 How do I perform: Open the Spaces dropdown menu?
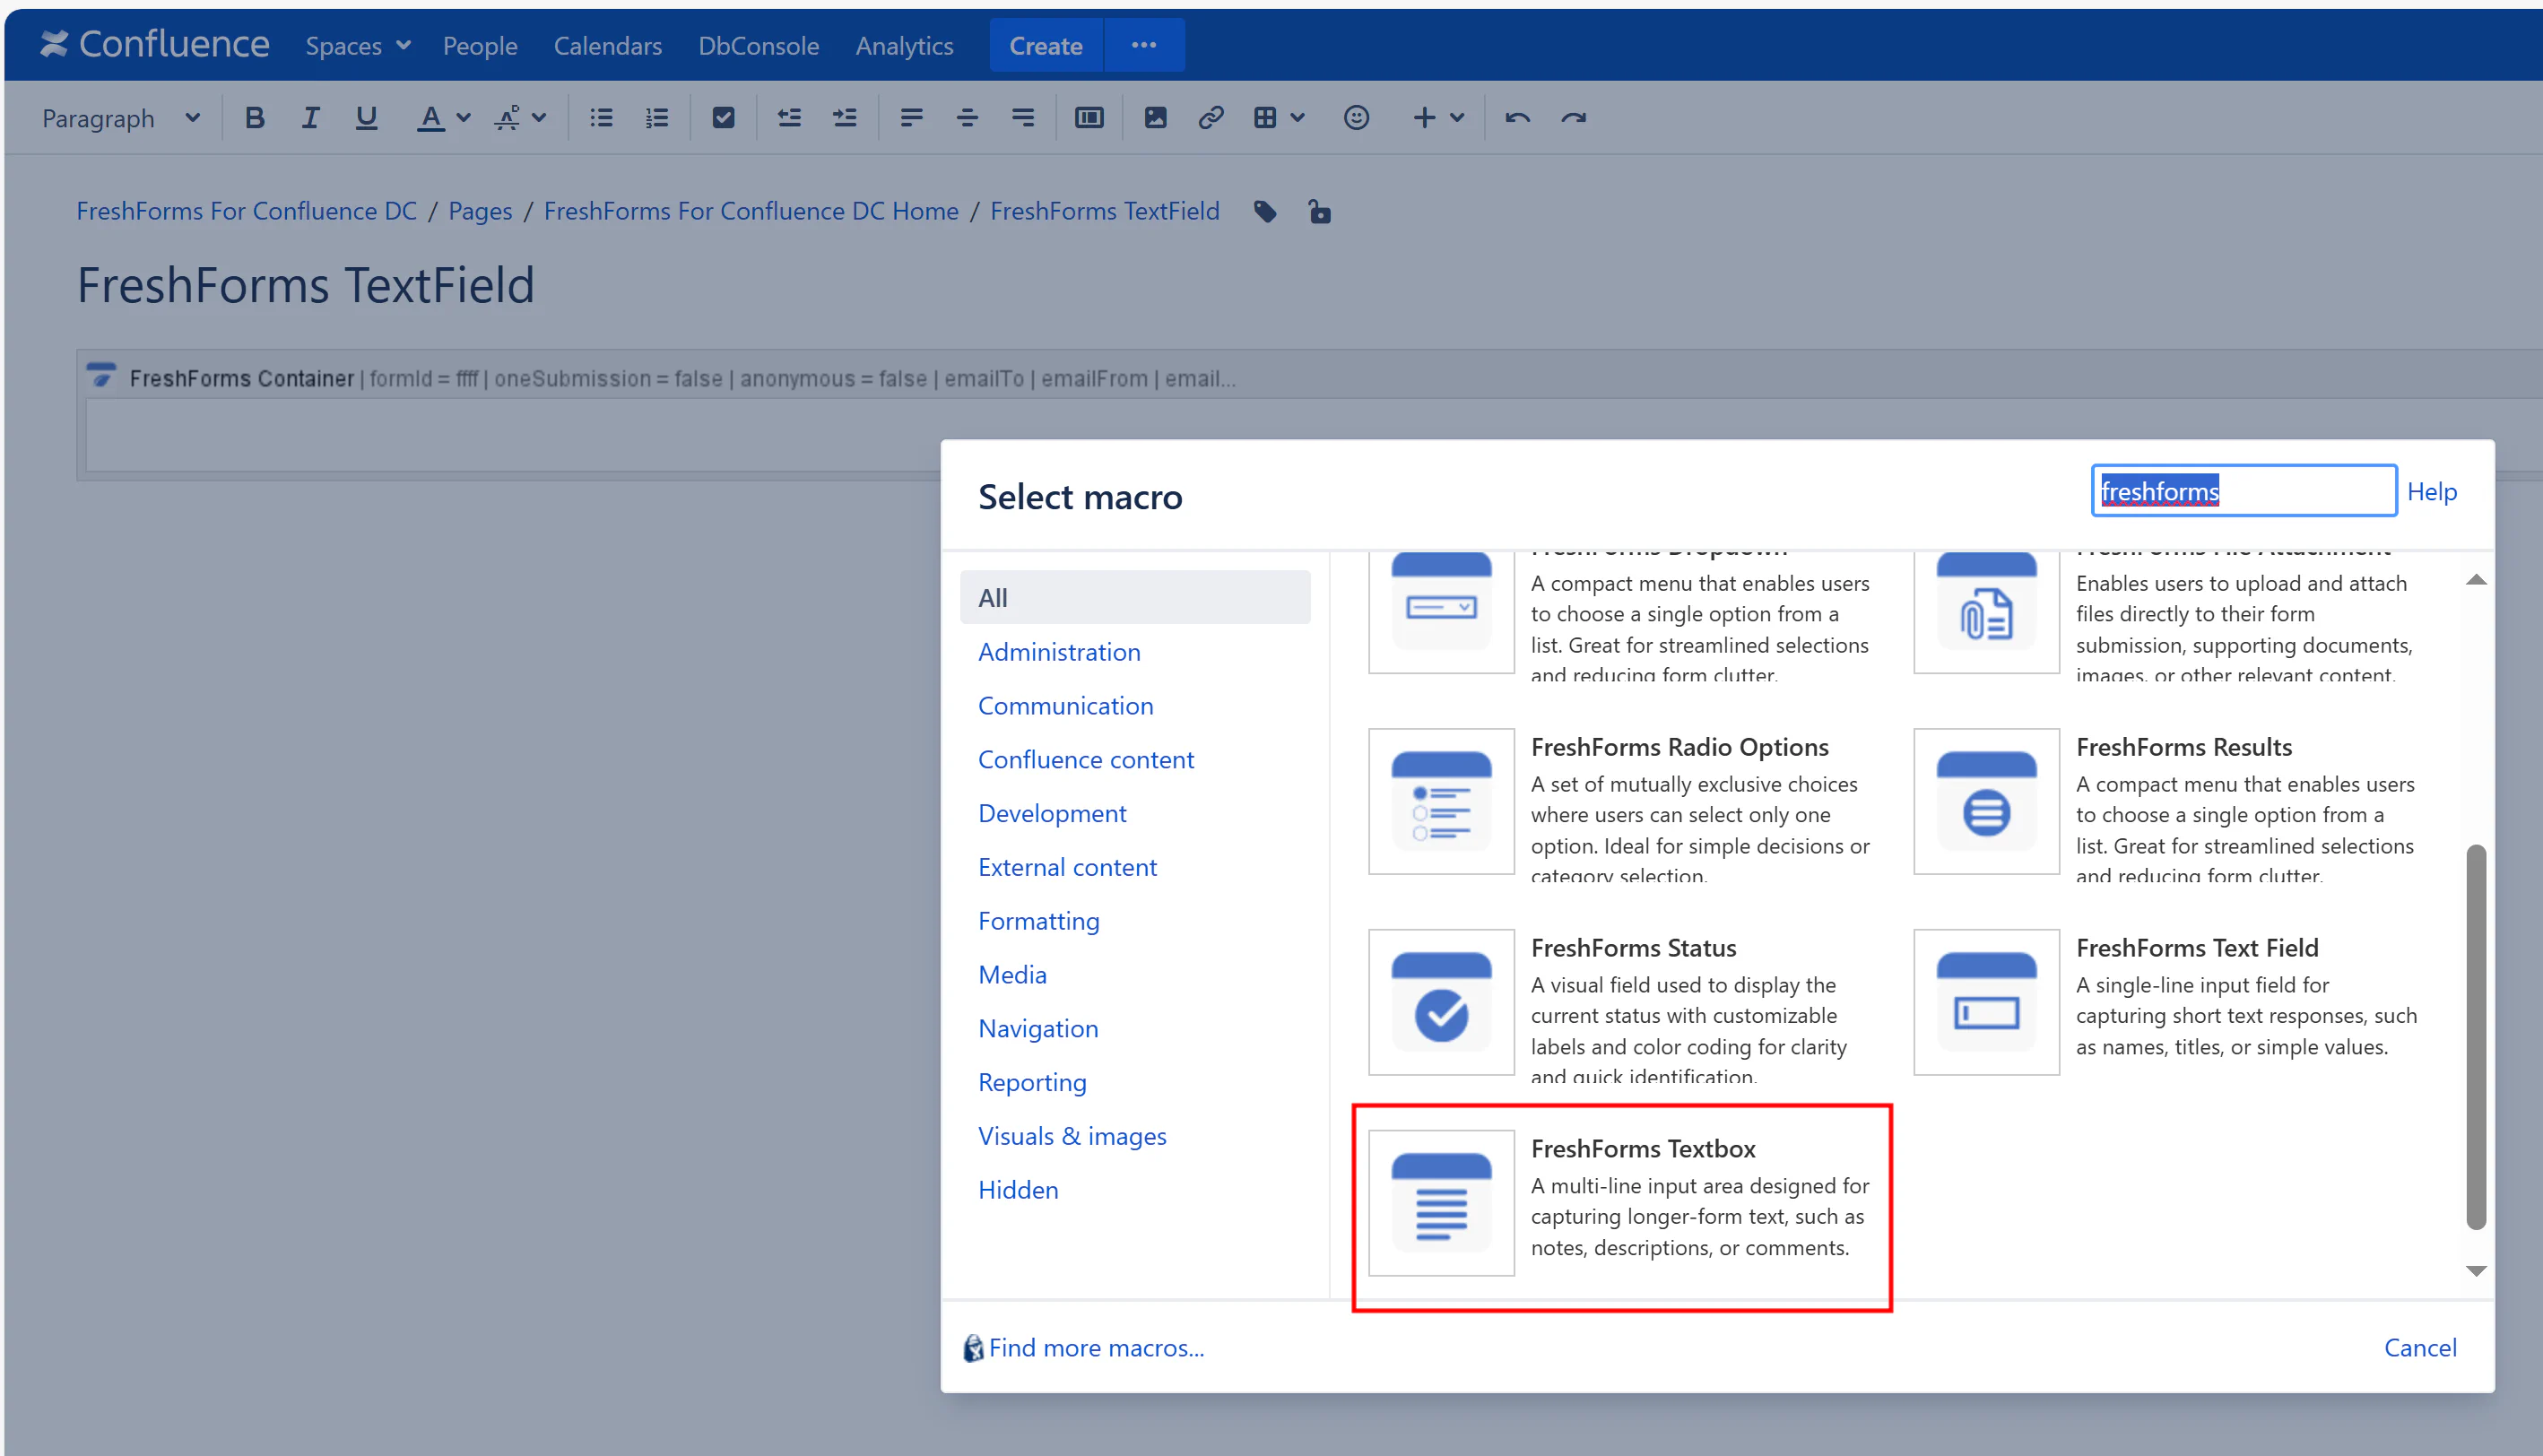tap(357, 46)
